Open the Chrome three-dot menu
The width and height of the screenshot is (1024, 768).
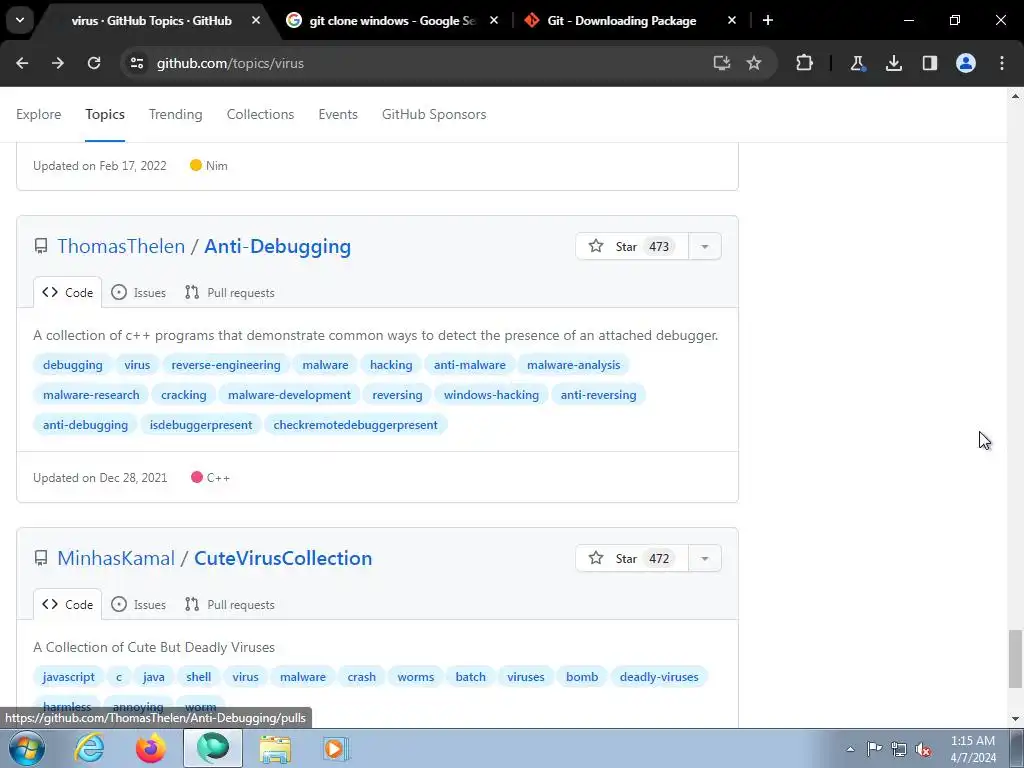[x=1002, y=63]
